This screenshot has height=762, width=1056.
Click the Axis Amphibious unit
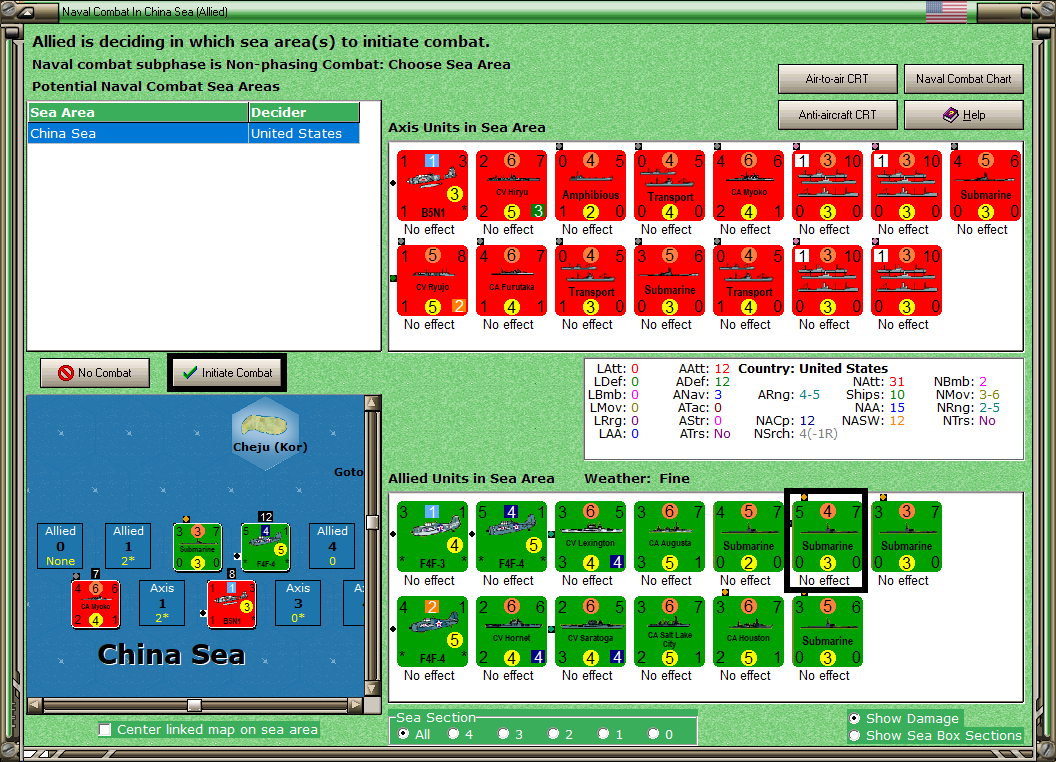(x=590, y=185)
